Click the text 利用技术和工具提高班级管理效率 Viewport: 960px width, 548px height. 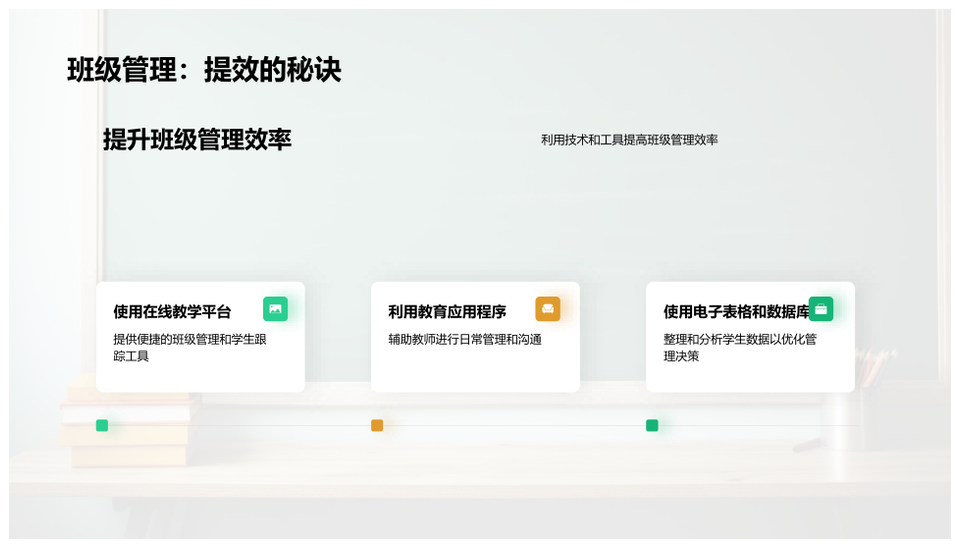629,140
